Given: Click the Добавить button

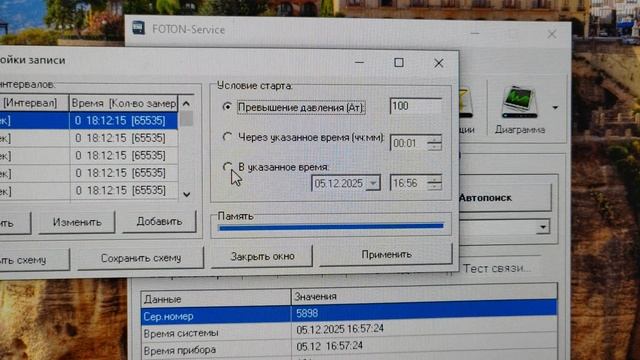Looking at the screenshot, I should point(159,222).
